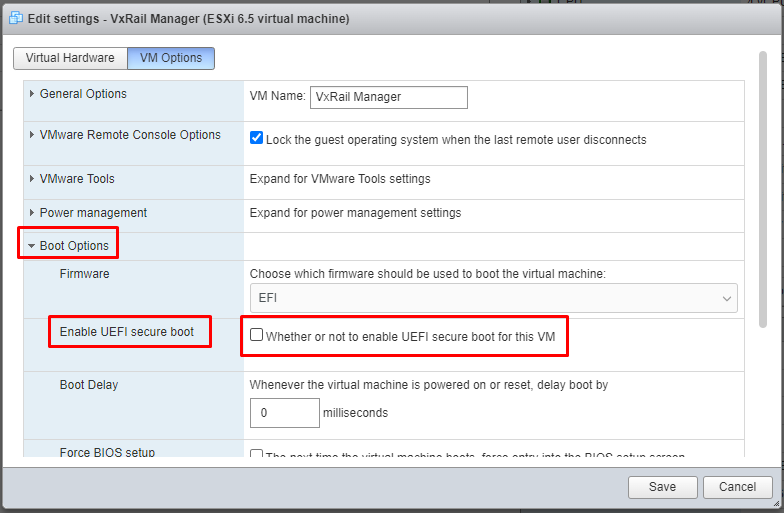Select the VM Options tab
The width and height of the screenshot is (784, 513).
click(170, 58)
